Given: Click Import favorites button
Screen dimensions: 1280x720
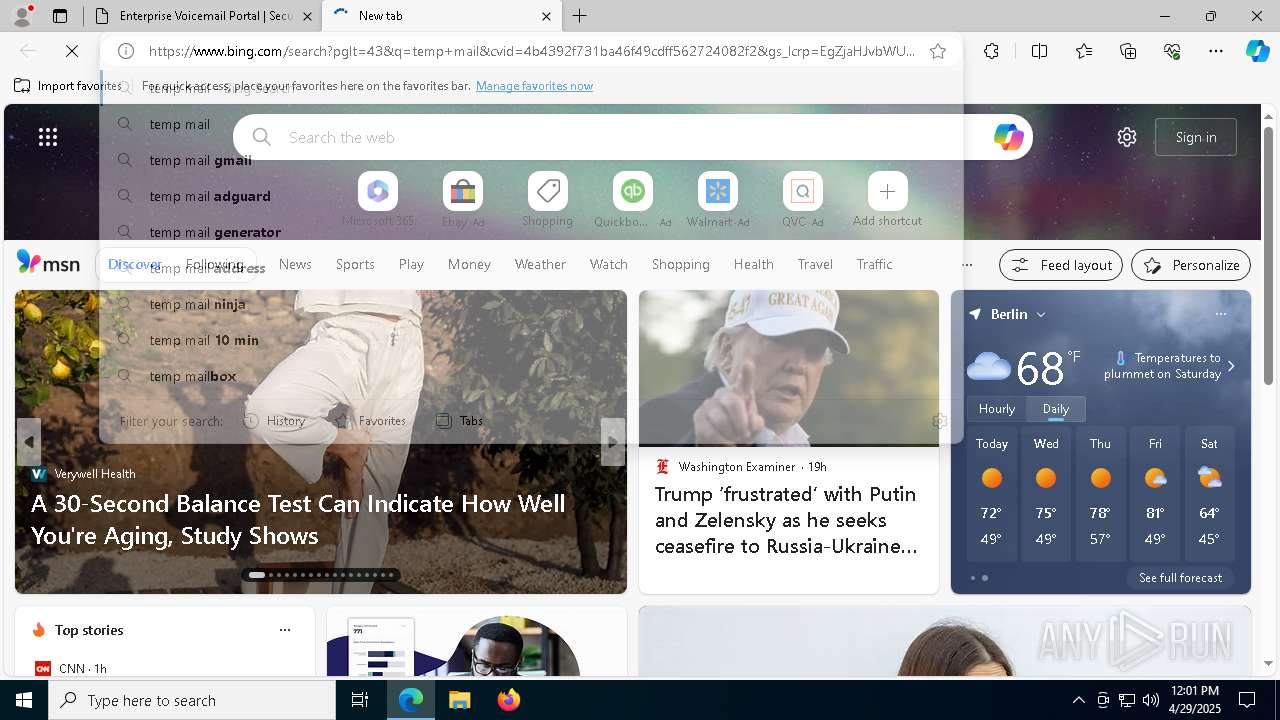Looking at the screenshot, I should [67, 86].
